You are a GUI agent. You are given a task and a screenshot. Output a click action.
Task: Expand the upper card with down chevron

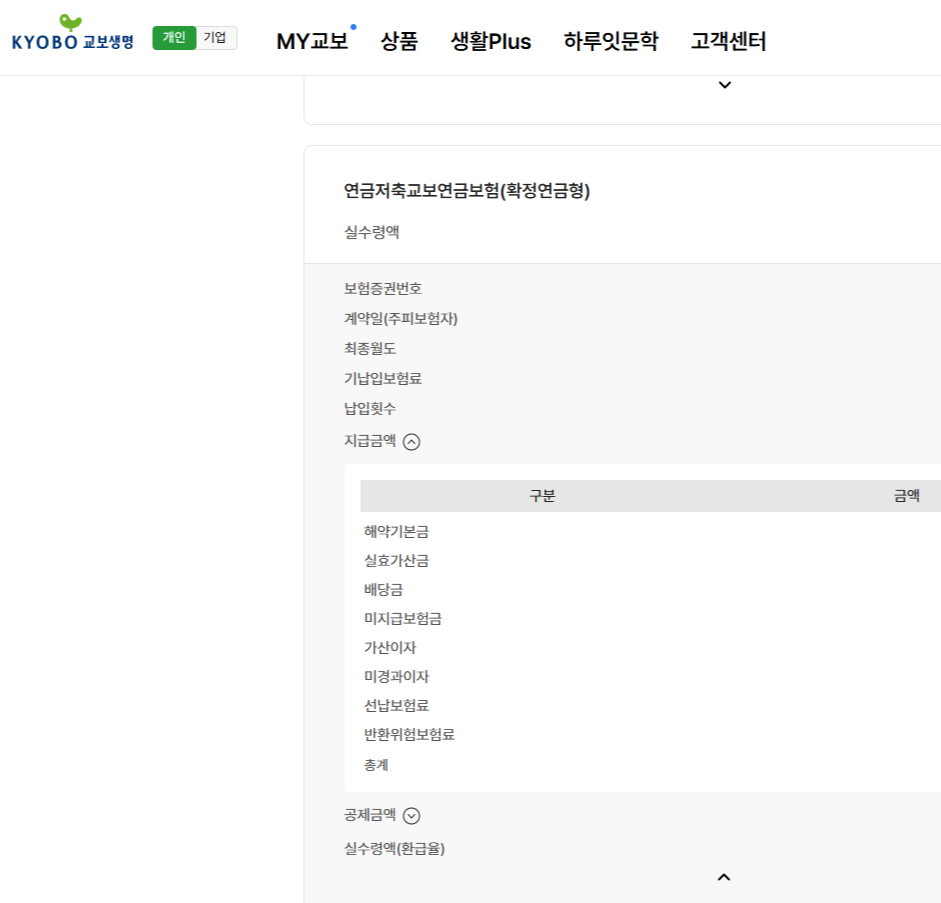(725, 85)
